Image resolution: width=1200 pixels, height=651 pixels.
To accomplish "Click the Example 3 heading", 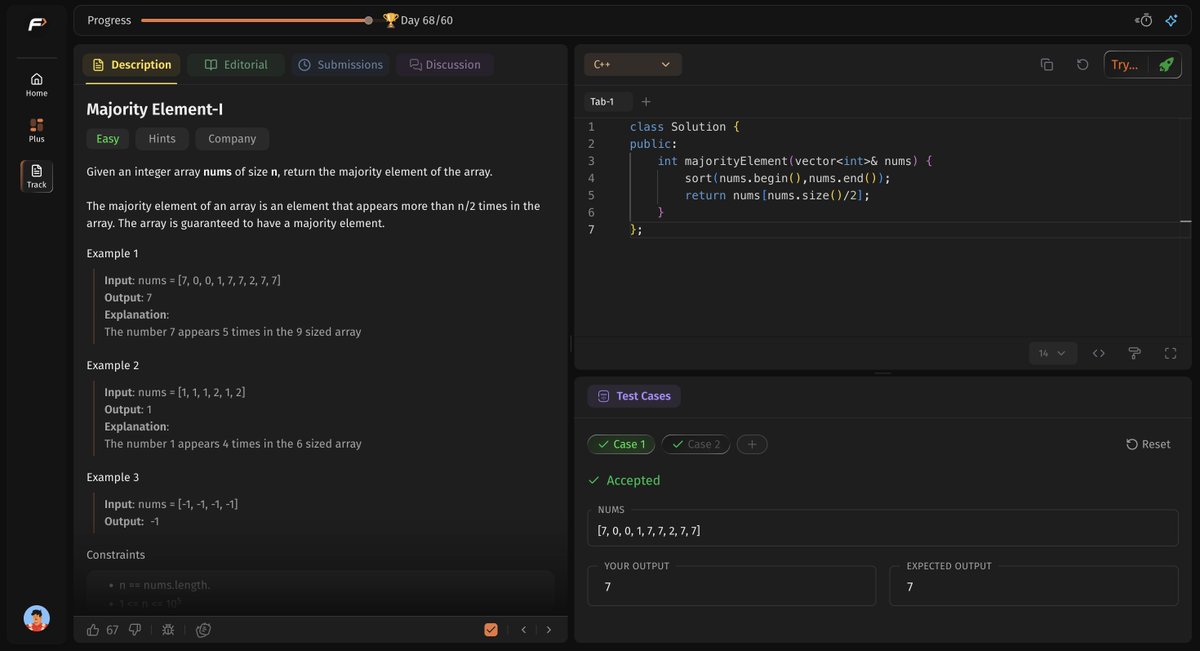I will [x=113, y=477].
